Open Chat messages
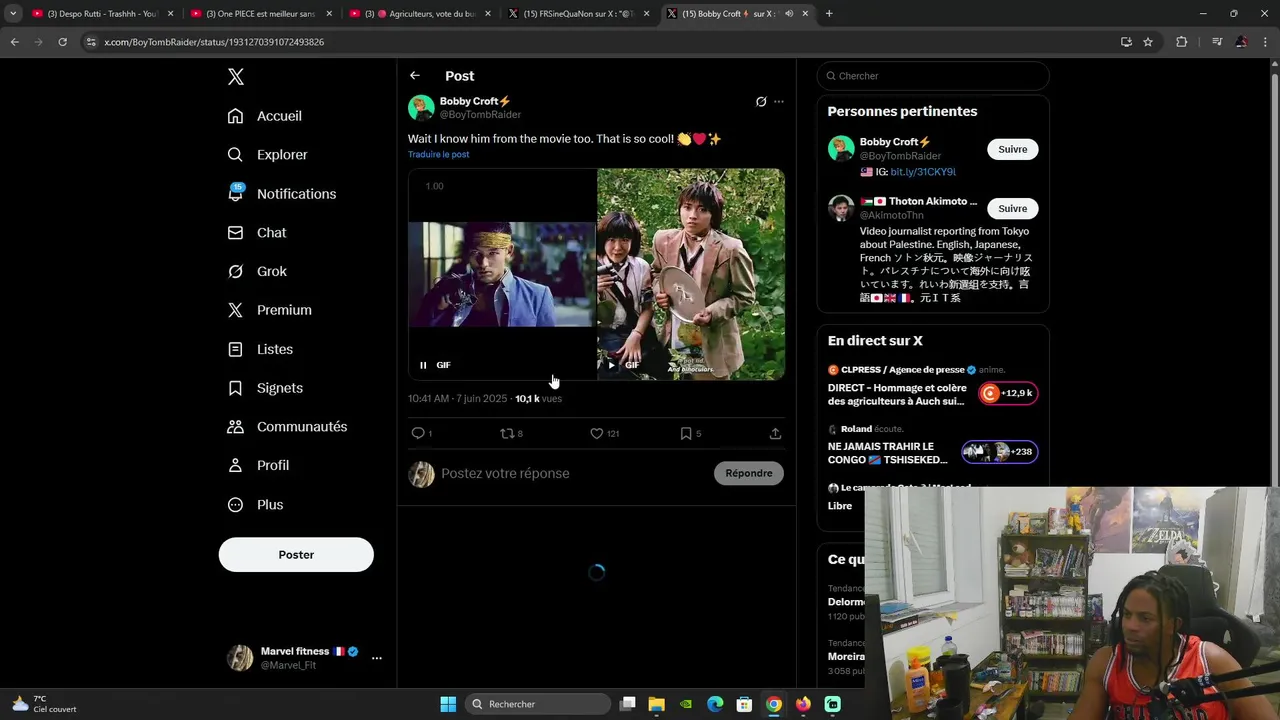Image resolution: width=1280 pixels, height=720 pixels. 256,233
